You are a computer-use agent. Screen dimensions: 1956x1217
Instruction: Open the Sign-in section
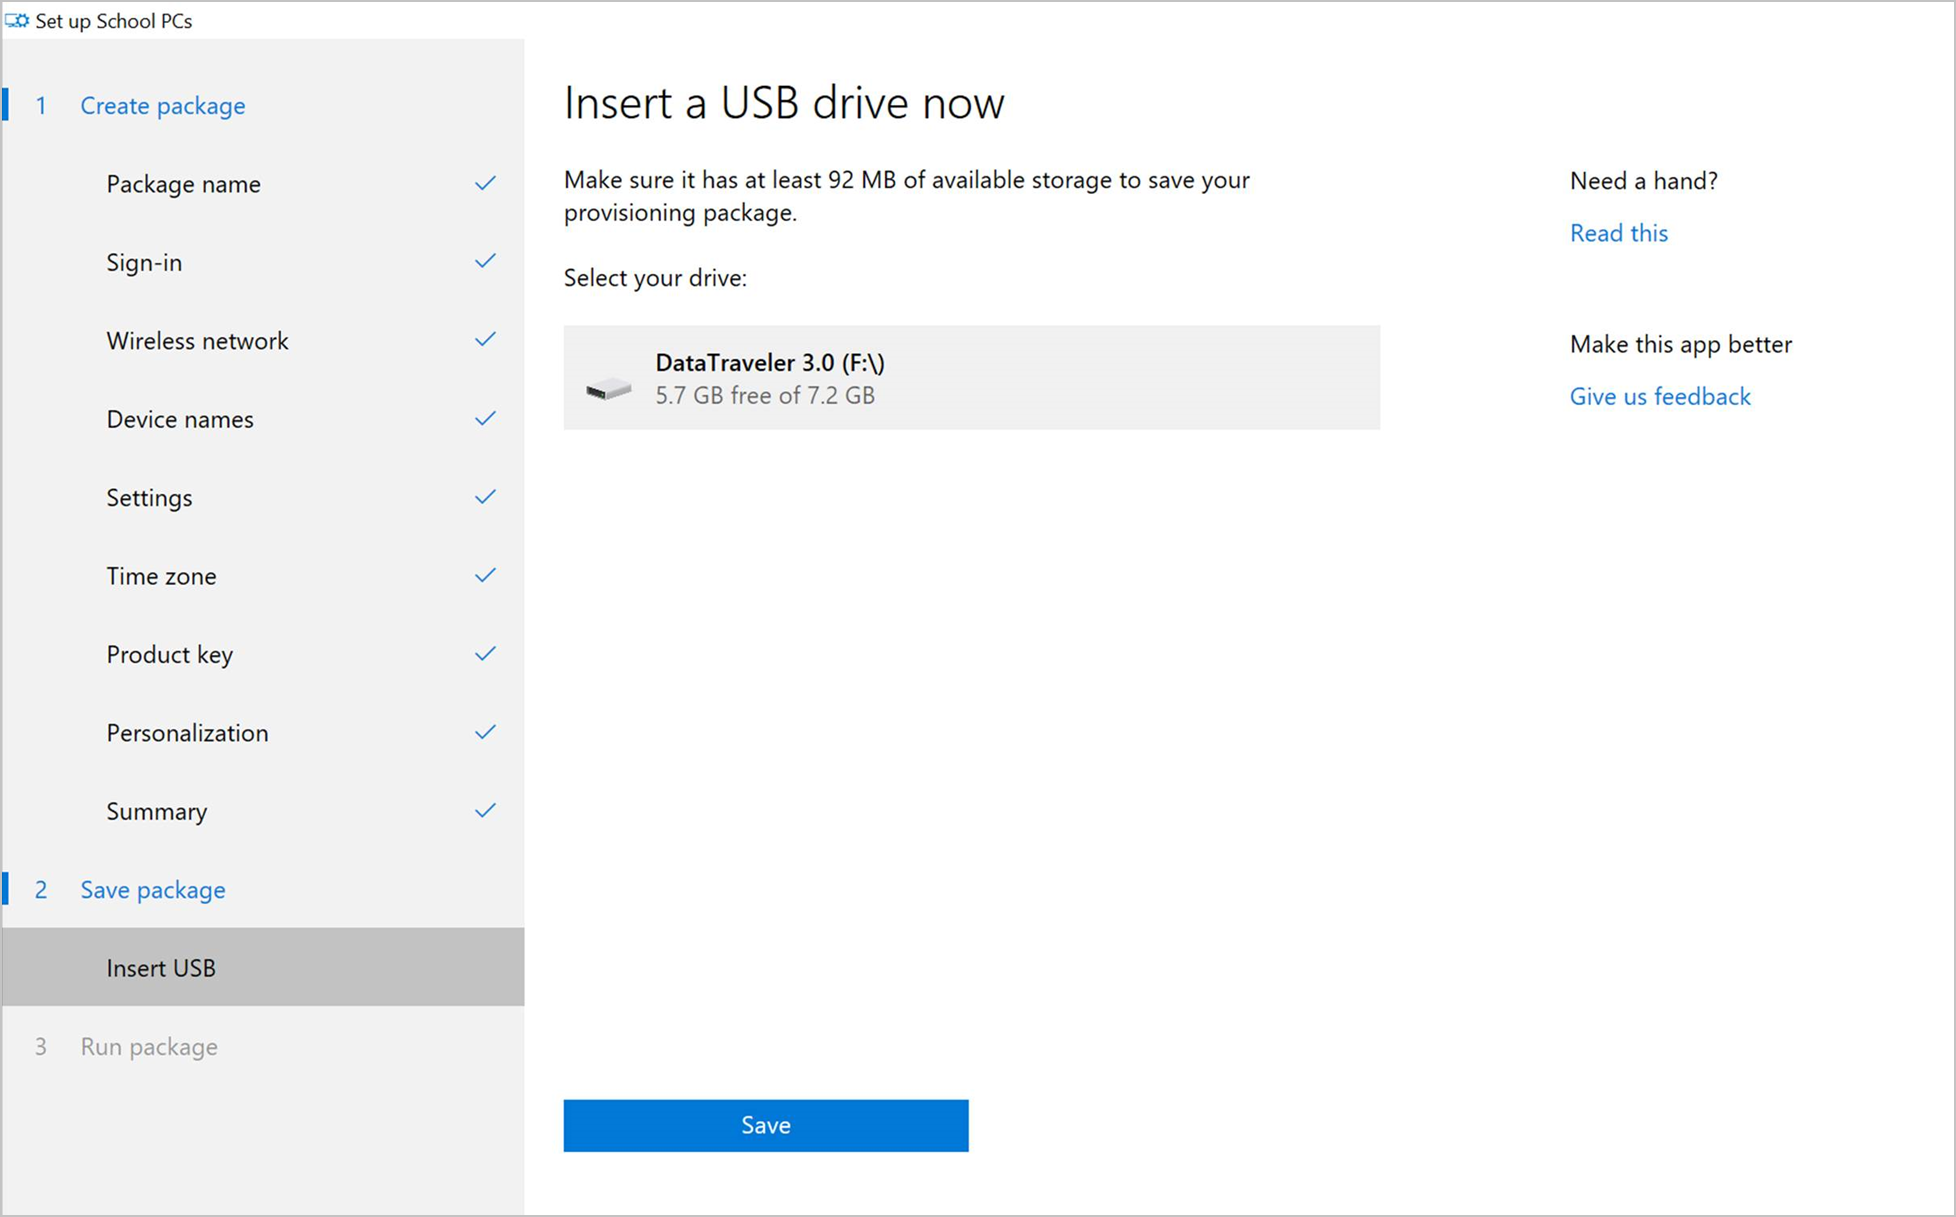click(144, 262)
